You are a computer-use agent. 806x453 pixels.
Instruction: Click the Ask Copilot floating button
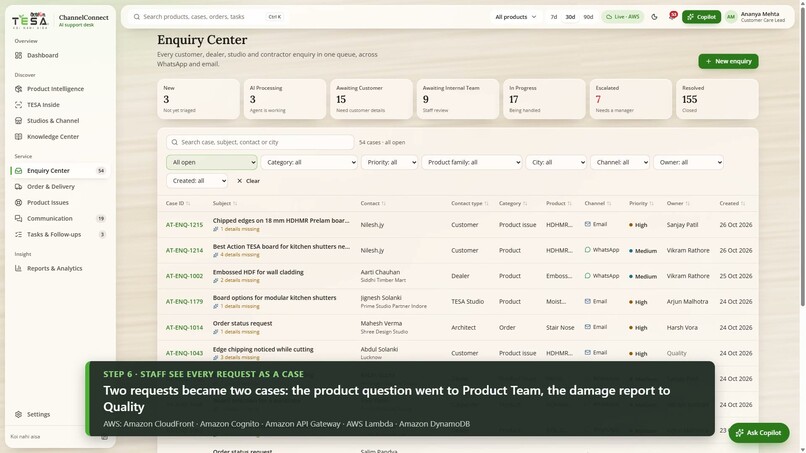(x=759, y=433)
